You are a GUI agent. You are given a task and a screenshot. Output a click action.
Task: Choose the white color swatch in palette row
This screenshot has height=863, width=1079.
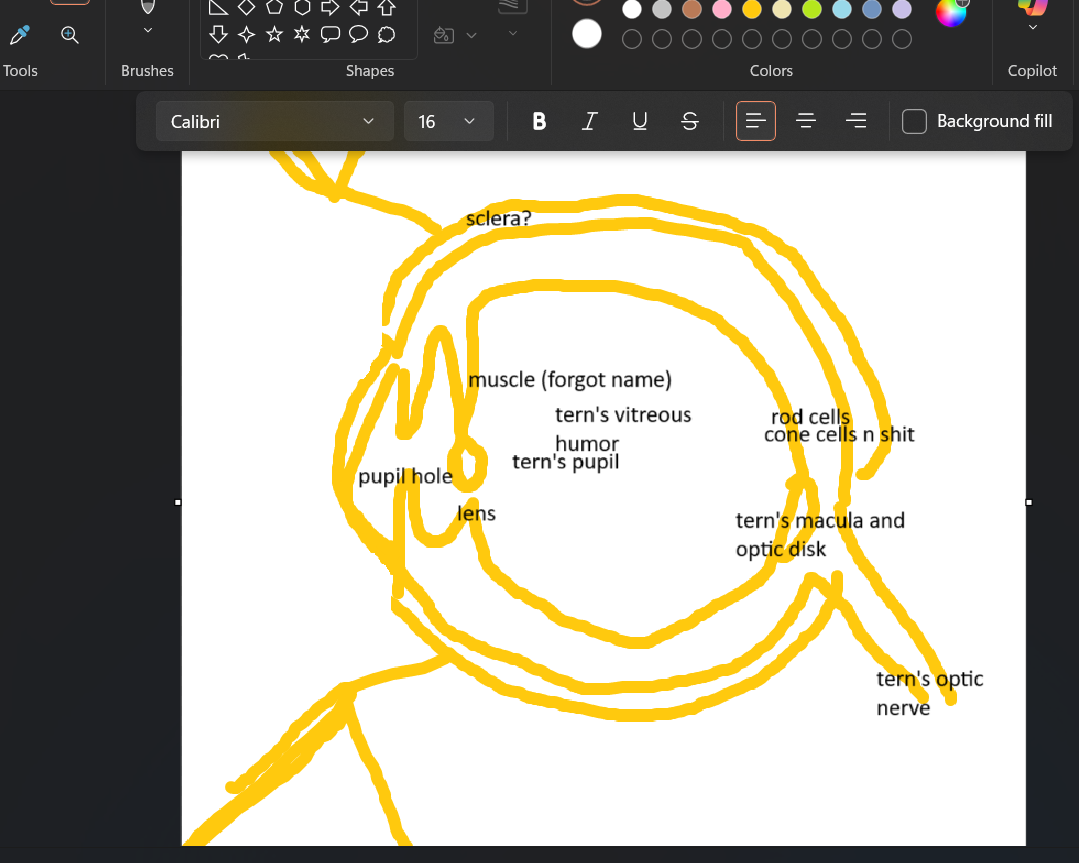pos(632,9)
